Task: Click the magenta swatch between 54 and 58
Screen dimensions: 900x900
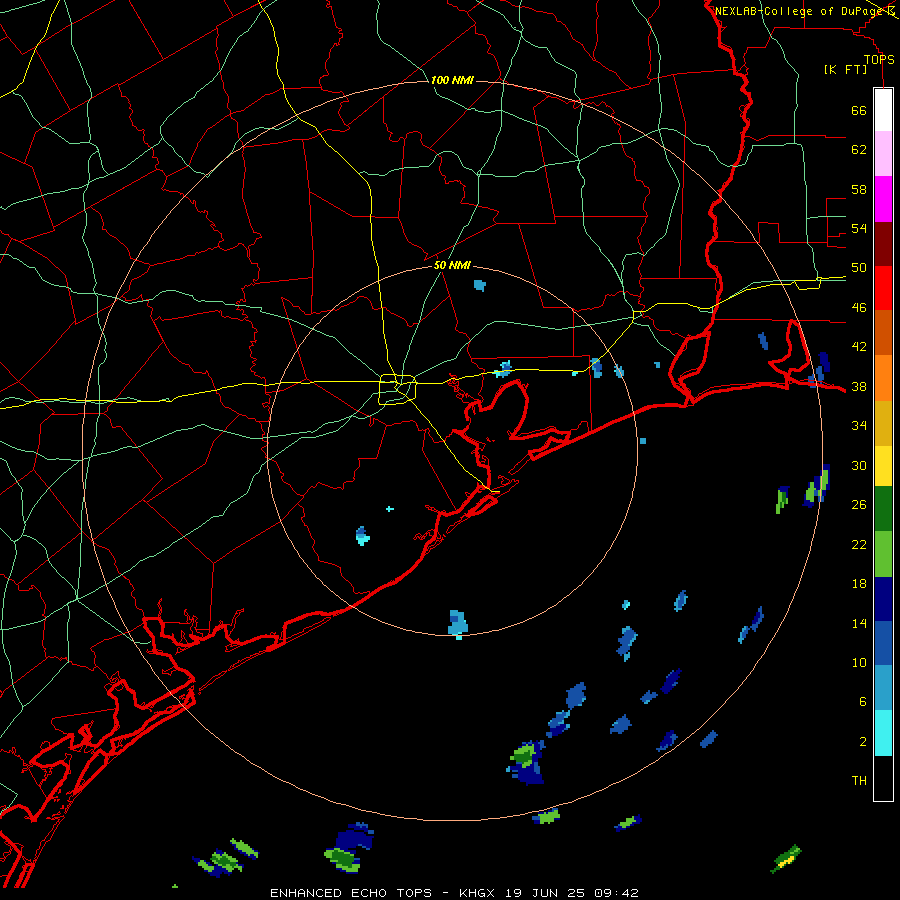Action: 883,199
